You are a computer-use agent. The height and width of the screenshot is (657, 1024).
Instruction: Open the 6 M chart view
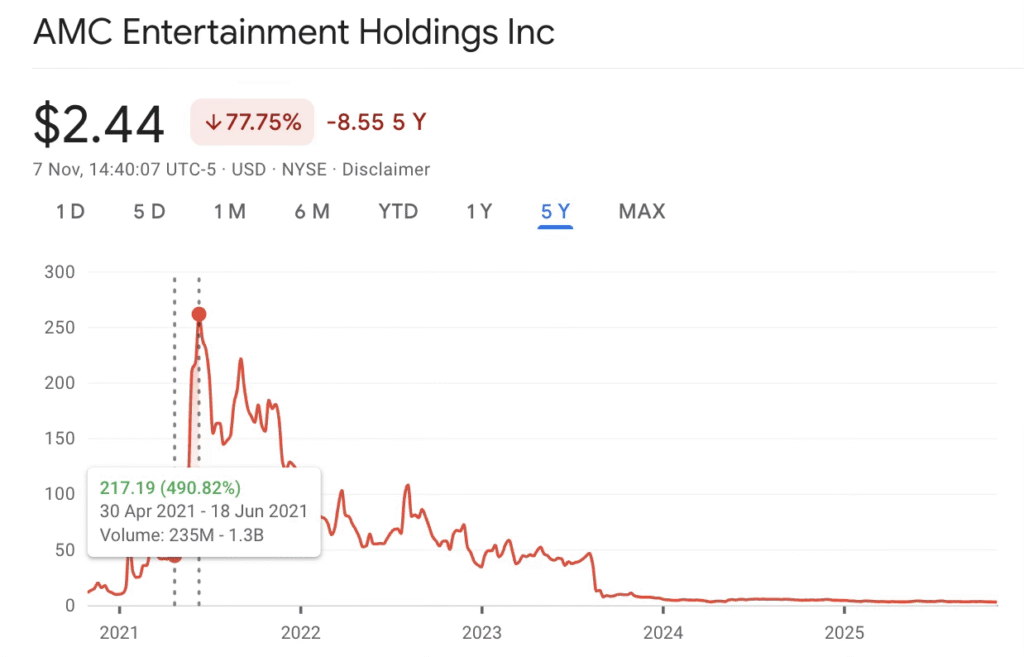pos(312,211)
